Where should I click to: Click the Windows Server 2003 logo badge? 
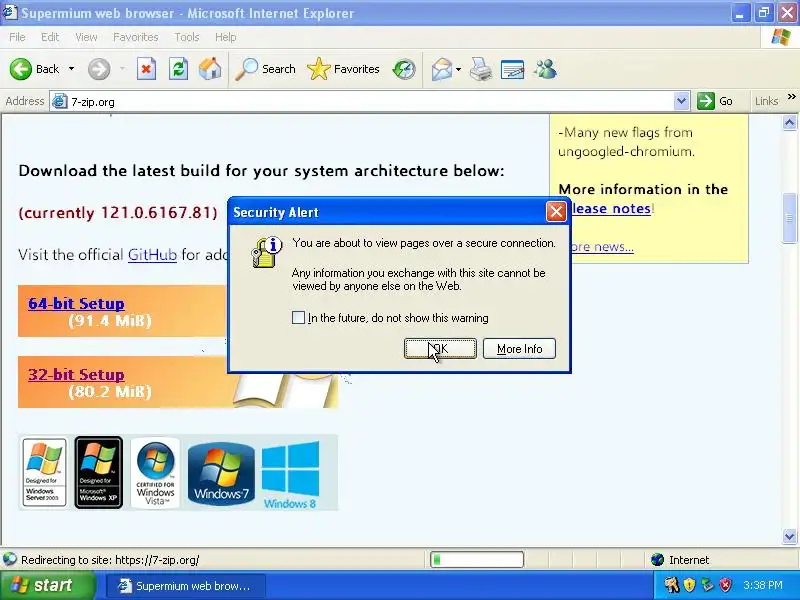pyautogui.click(x=44, y=472)
